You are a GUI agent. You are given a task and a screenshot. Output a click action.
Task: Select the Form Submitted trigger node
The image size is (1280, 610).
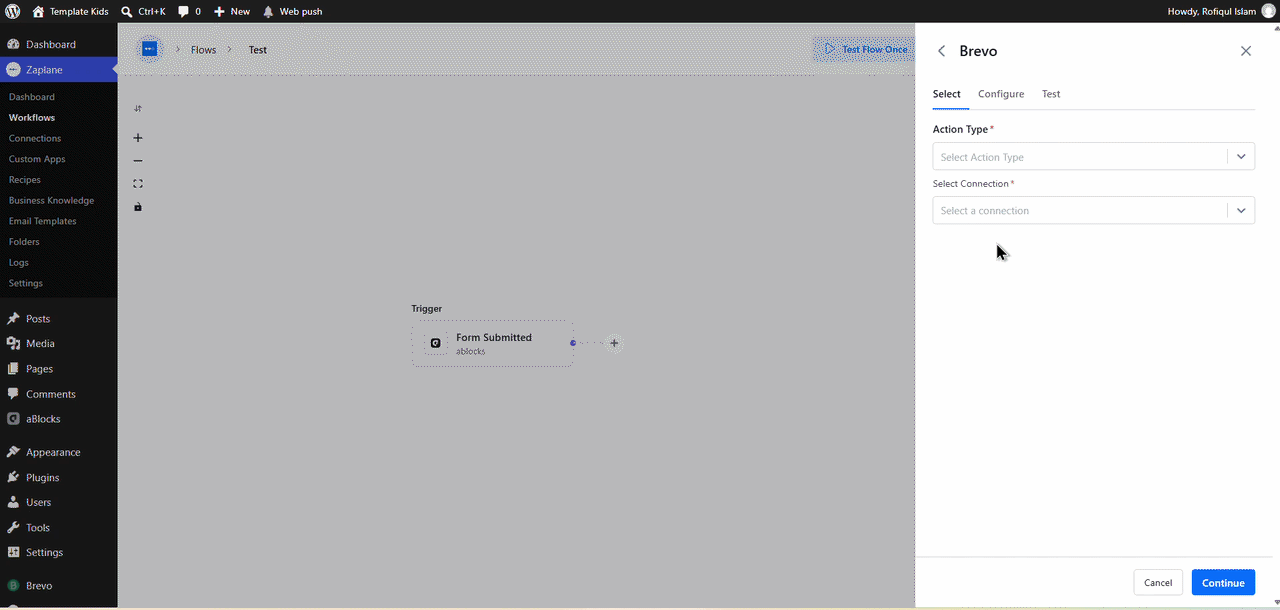tap(492, 343)
